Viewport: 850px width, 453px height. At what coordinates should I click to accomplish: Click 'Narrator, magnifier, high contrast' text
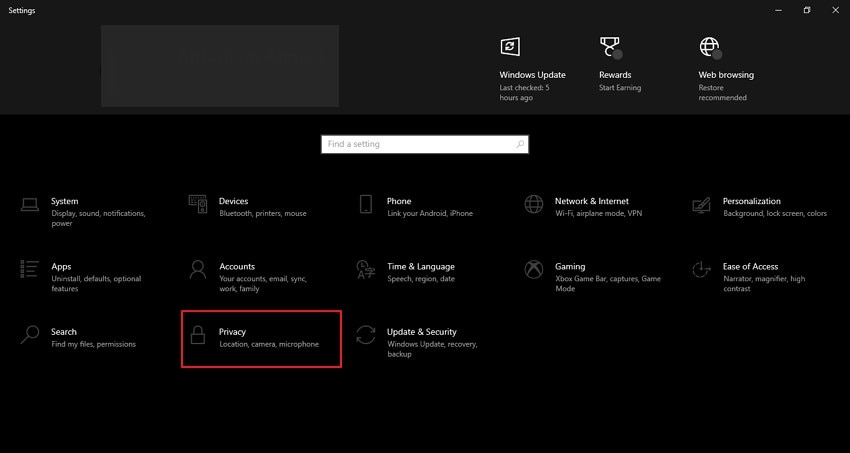pyautogui.click(x=764, y=283)
